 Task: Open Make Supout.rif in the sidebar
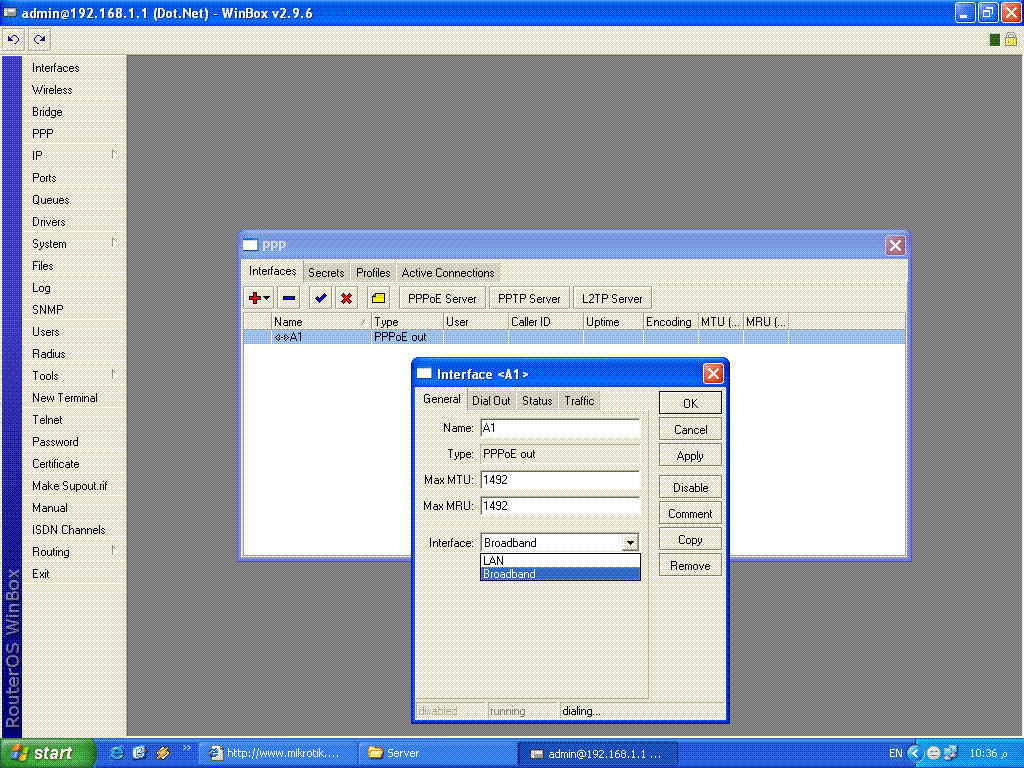(74, 485)
